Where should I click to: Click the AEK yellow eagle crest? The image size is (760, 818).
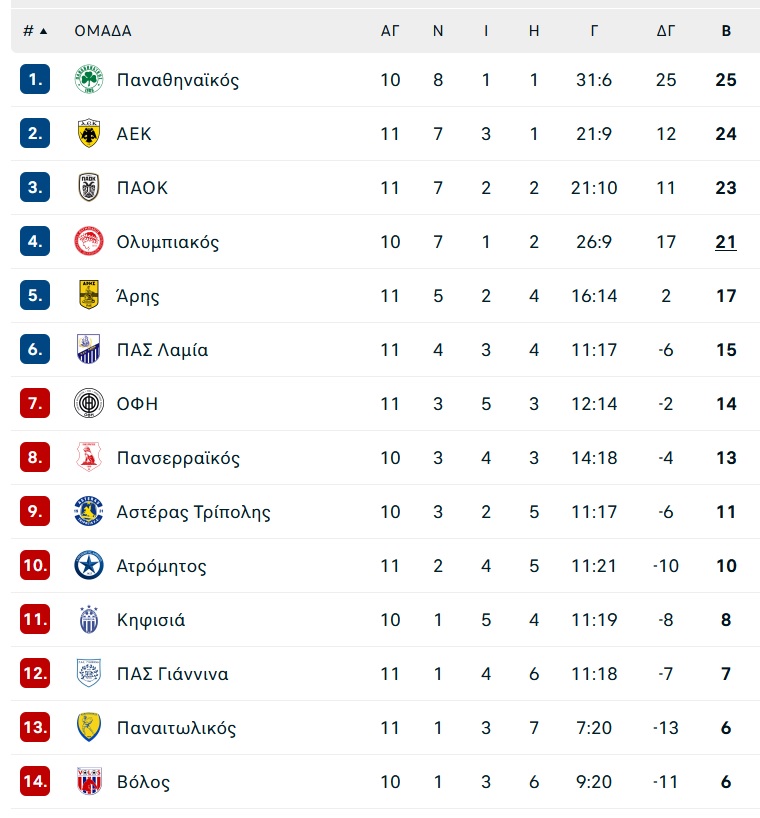(89, 134)
